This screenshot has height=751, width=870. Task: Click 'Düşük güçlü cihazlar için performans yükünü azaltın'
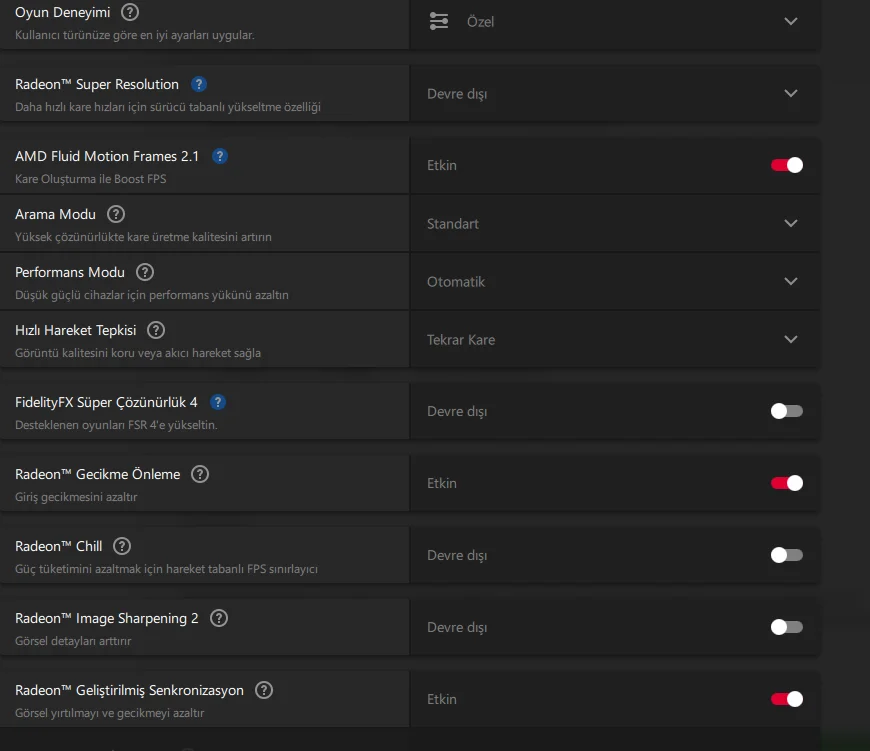pyautogui.click(x=151, y=295)
